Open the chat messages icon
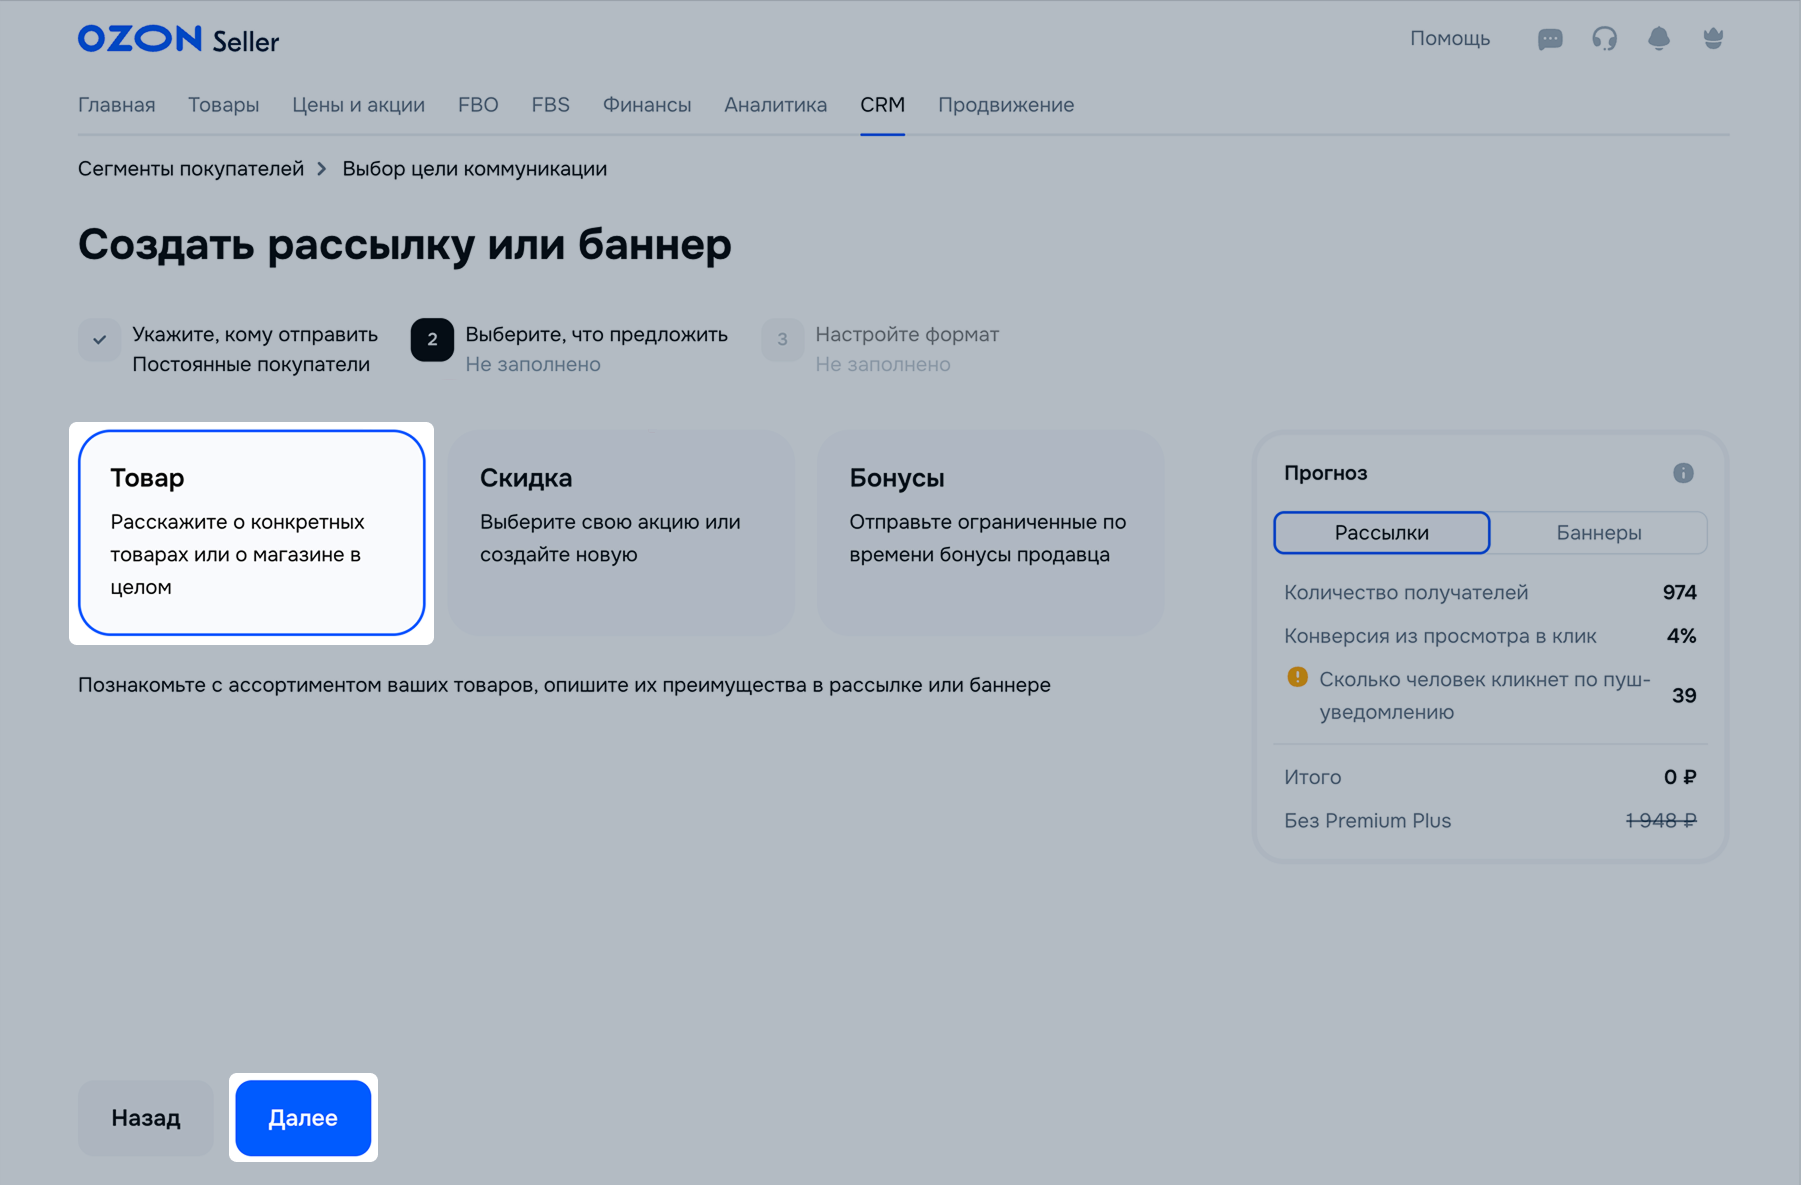The width and height of the screenshot is (1801, 1185). (1550, 39)
